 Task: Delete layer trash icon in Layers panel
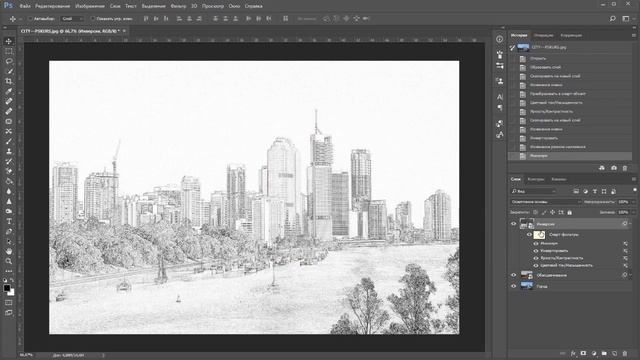[x=625, y=353]
